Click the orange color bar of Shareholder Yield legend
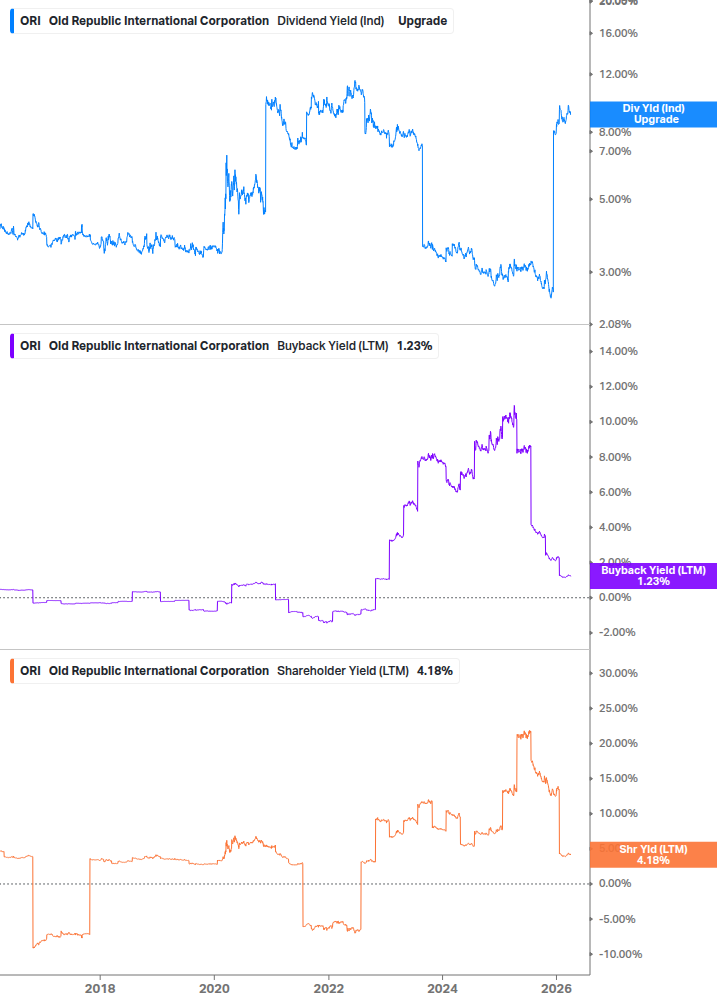Viewport: 717px width, 1005px height. [12, 671]
